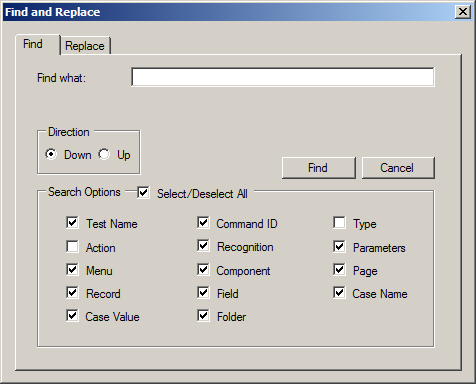Click the Find what text field
The width and height of the screenshot is (476, 384).
(x=283, y=77)
